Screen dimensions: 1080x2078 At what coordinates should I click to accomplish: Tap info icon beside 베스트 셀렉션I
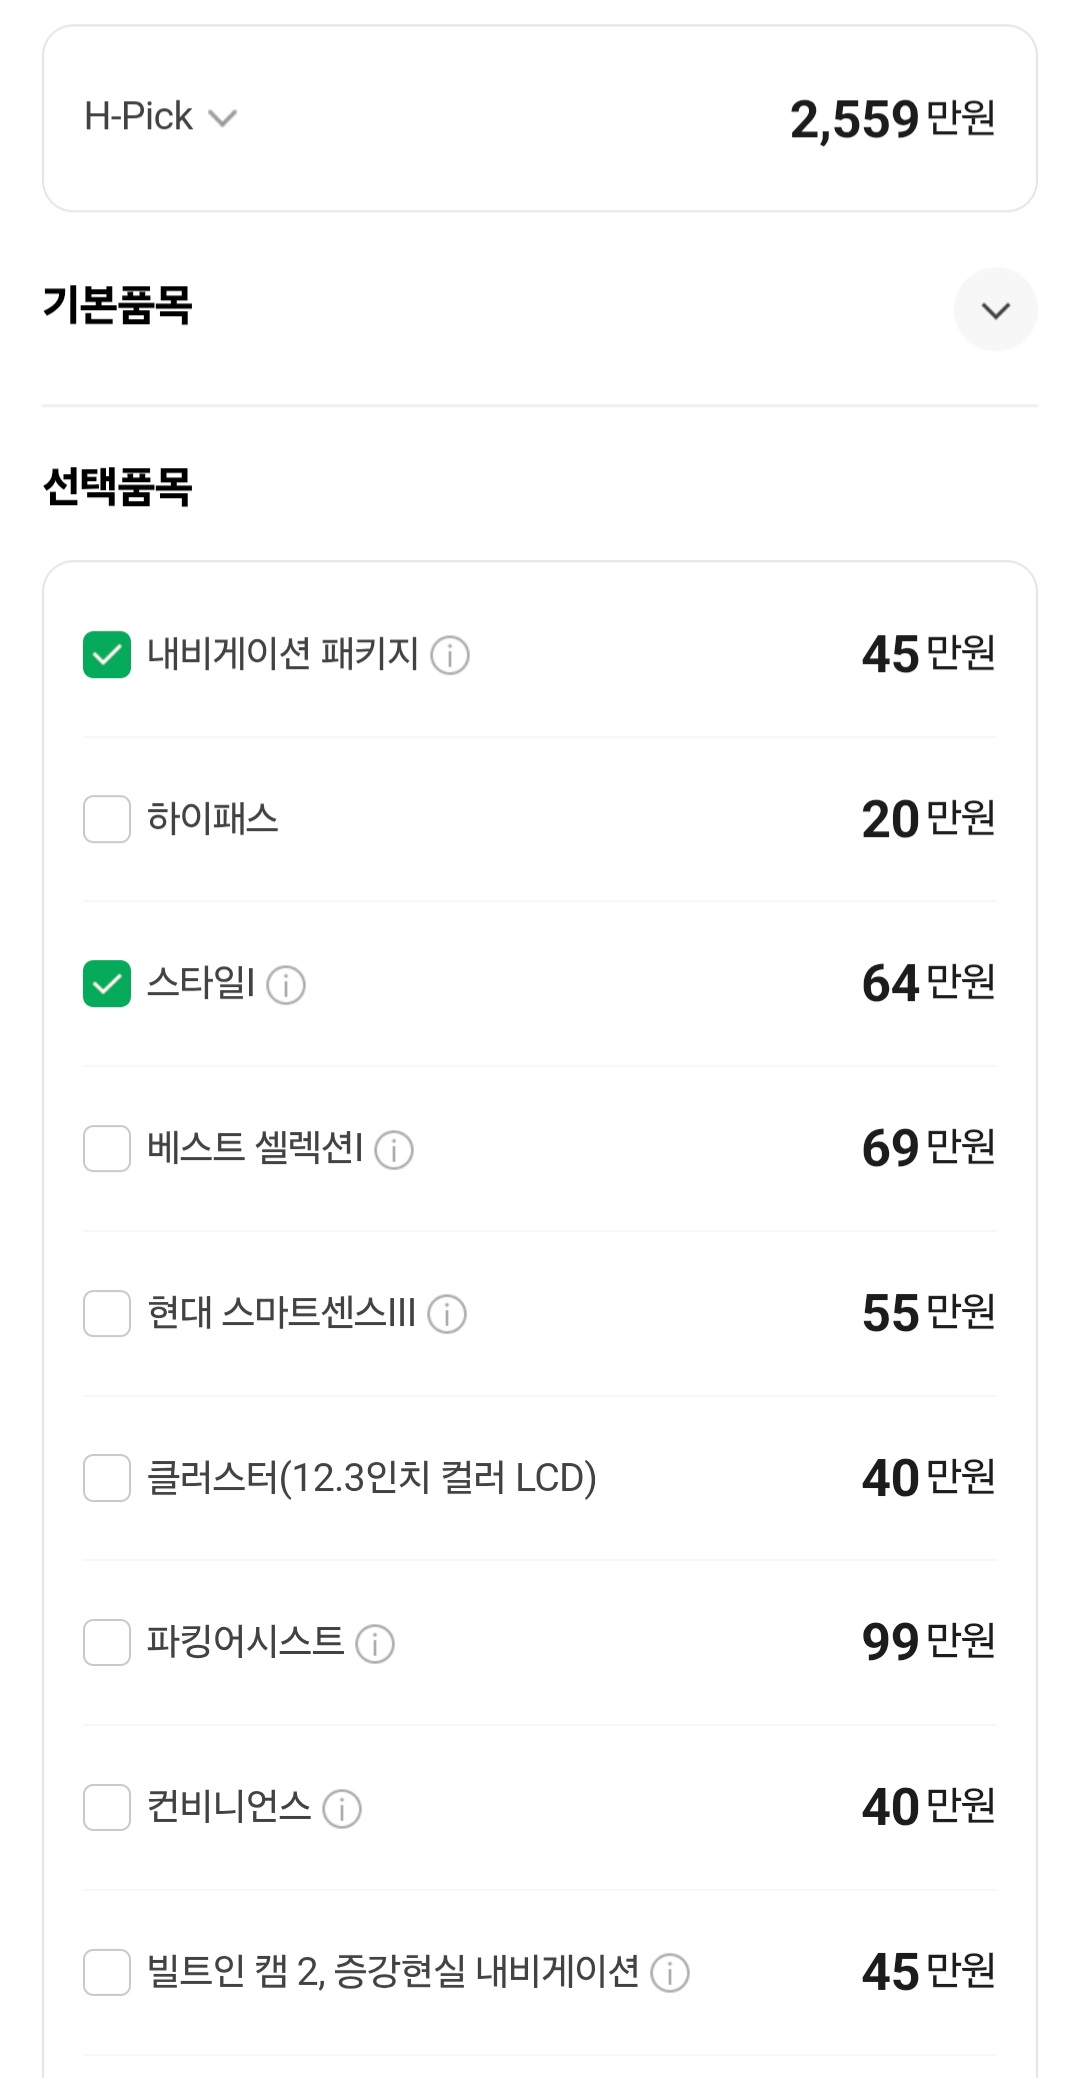[394, 1150]
